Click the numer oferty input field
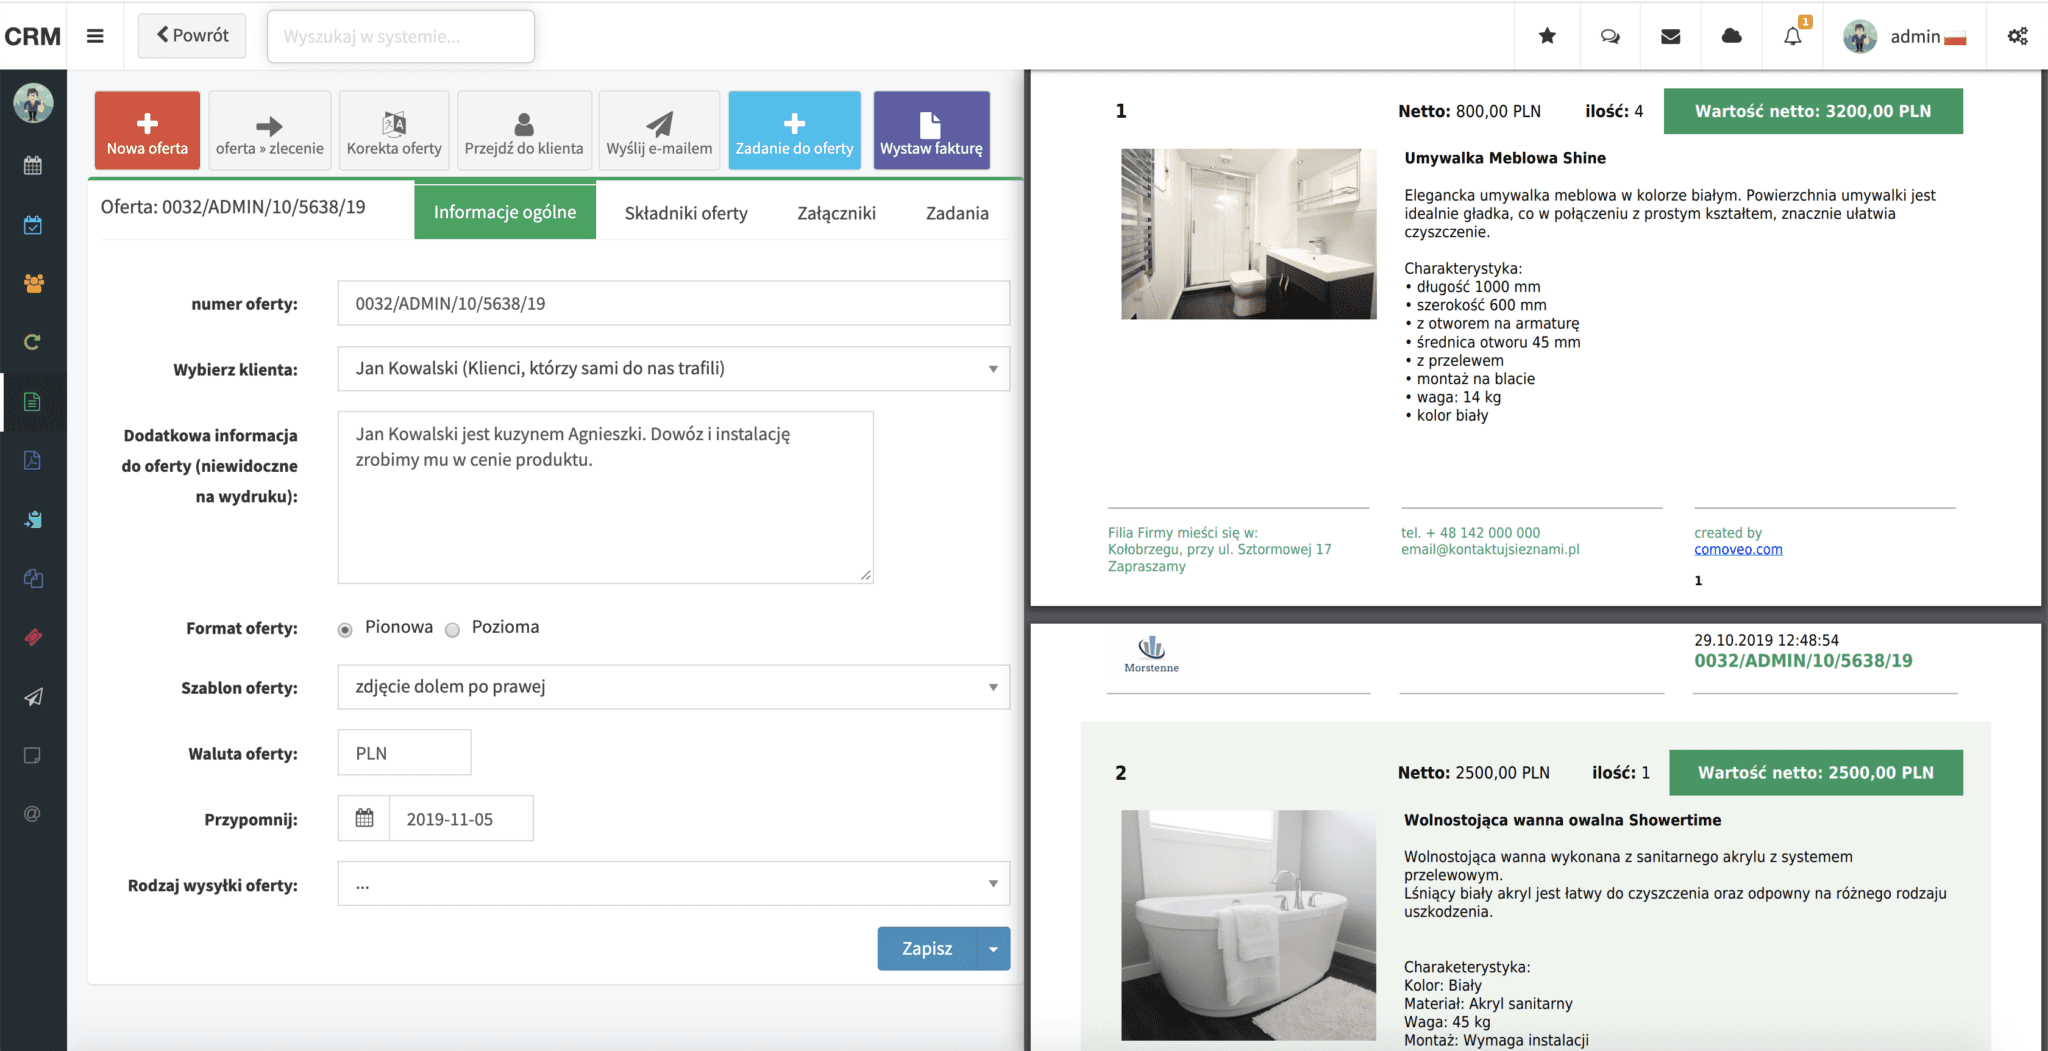This screenshot has width=2048, height=1051. [x=674, y=303]
